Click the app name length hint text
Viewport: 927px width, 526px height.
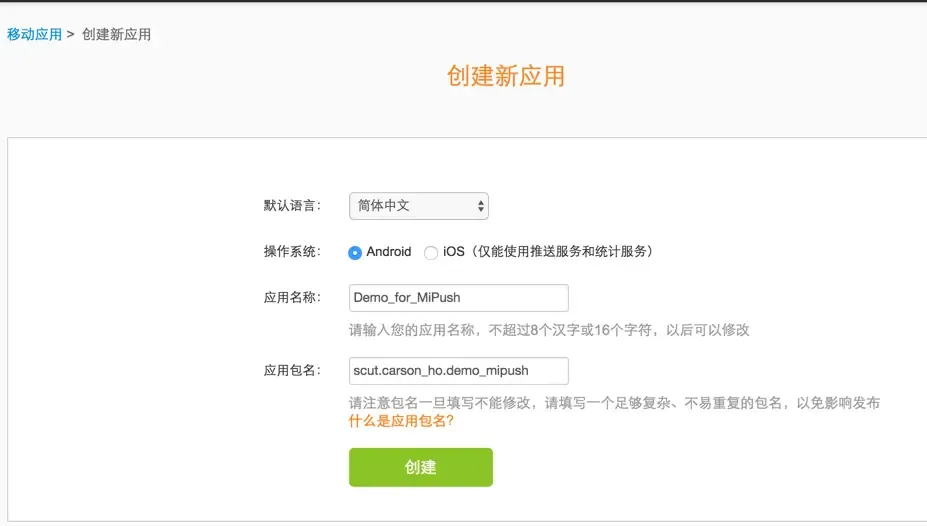tap(549, 330)
